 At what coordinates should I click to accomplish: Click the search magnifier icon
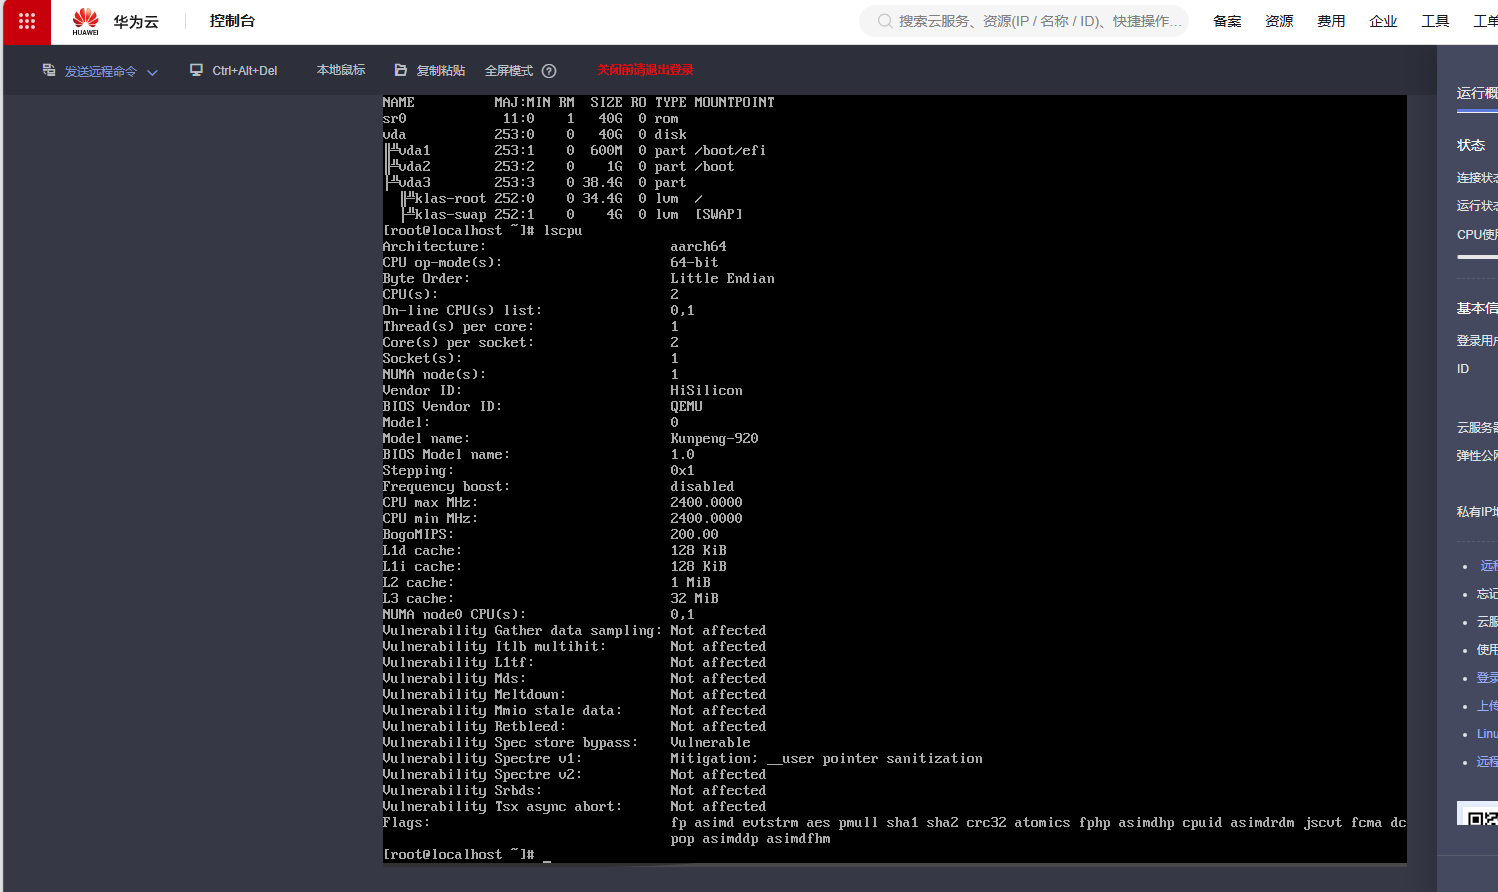point(885,21)
